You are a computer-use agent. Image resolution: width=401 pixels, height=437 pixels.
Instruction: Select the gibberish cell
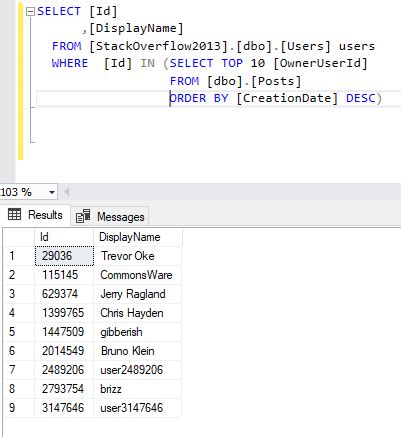(138, 332)
